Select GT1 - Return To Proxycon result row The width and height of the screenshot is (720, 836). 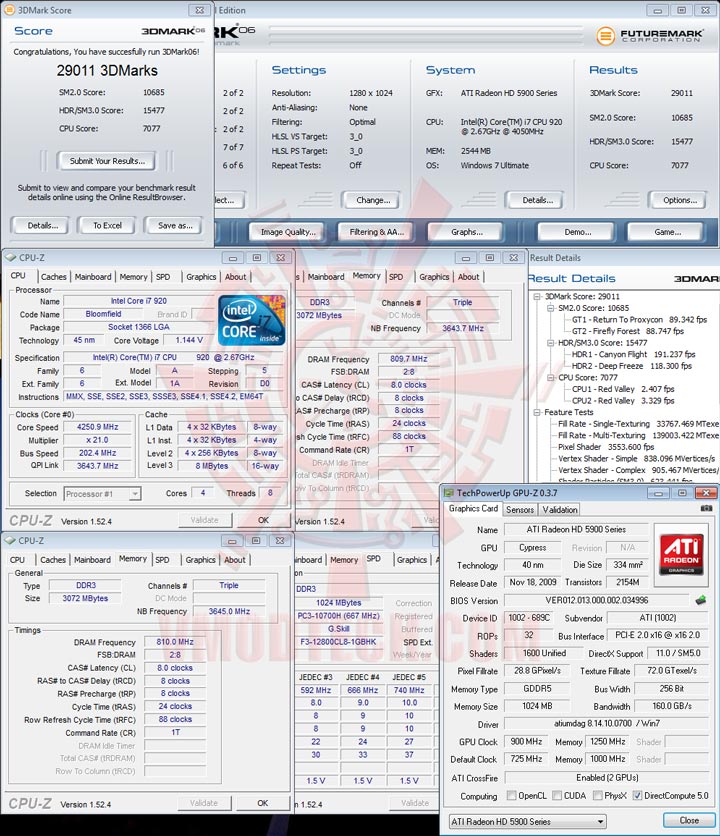point(639,320)
